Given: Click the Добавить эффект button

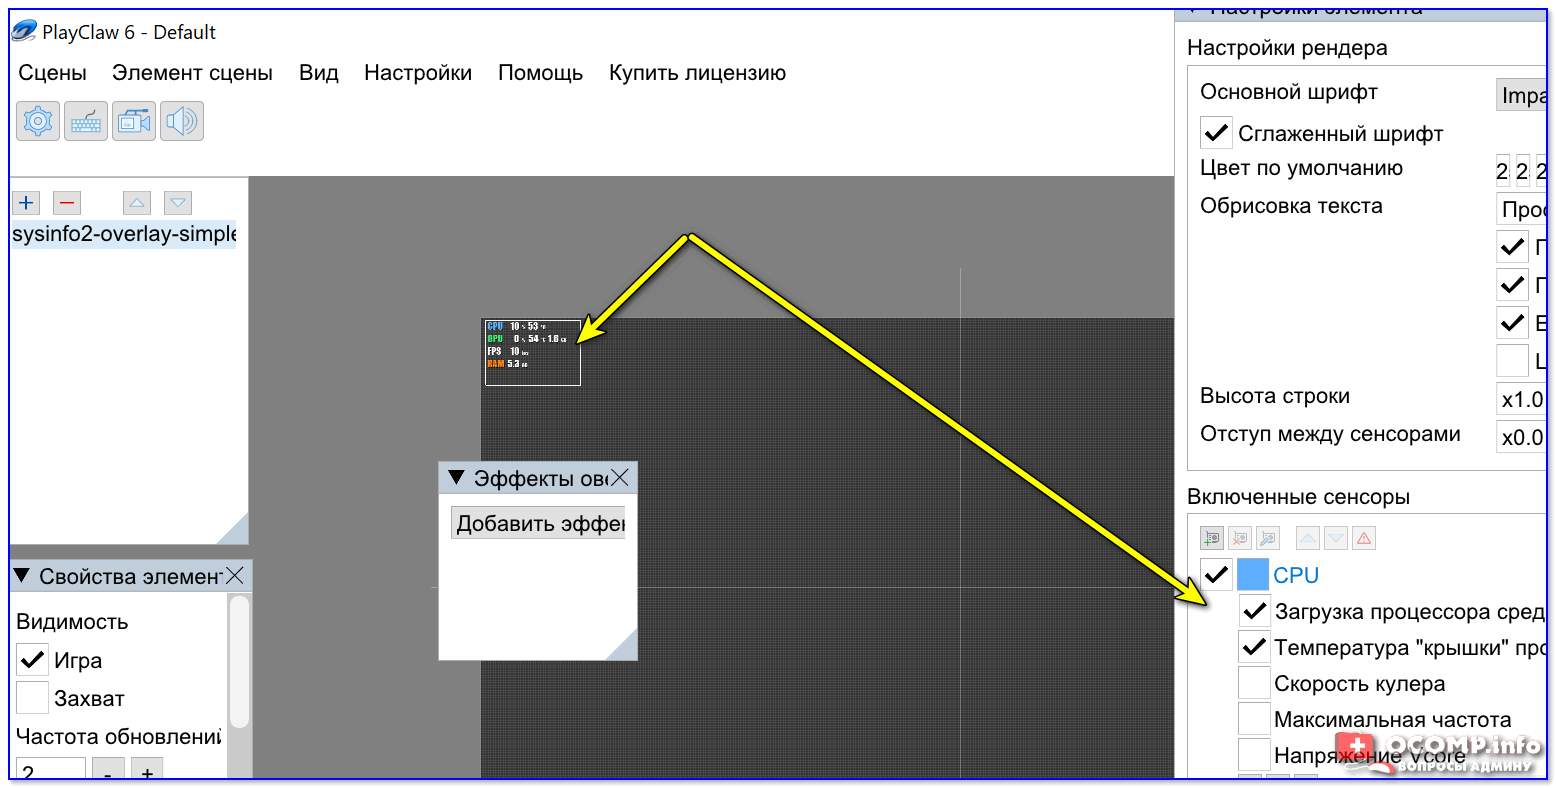Looking at the screenshot, I should pos(538,523).
